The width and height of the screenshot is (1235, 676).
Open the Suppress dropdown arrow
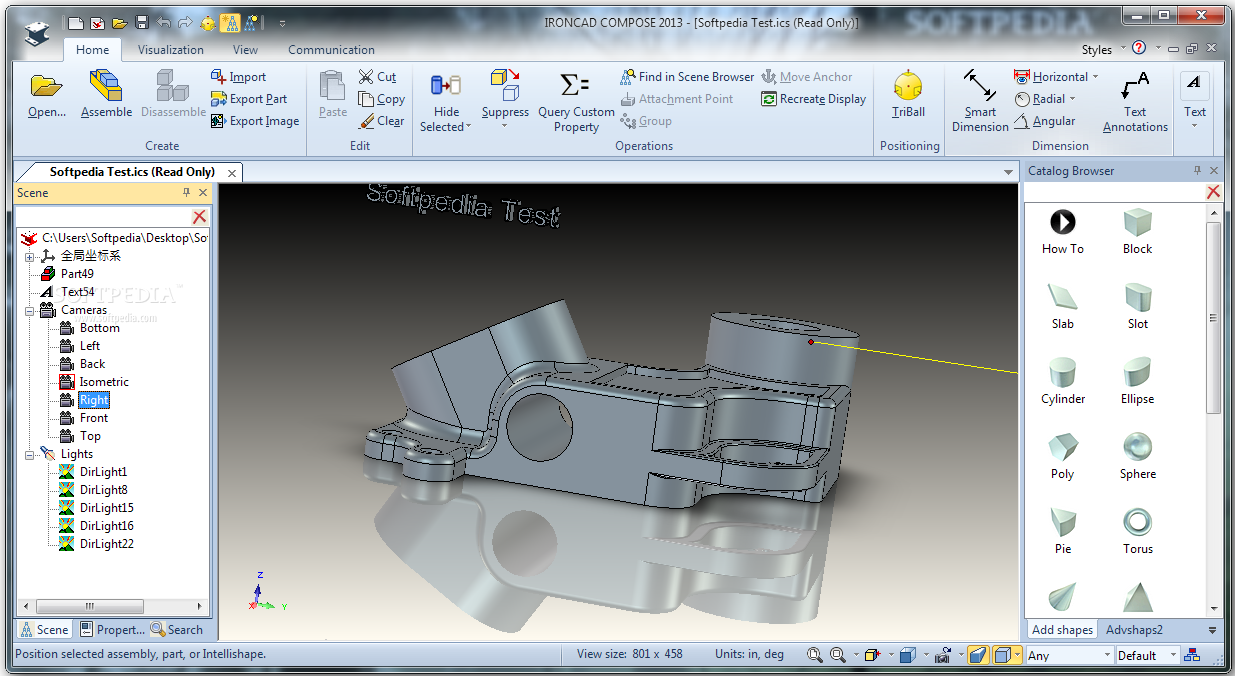(x=505, y=126)
